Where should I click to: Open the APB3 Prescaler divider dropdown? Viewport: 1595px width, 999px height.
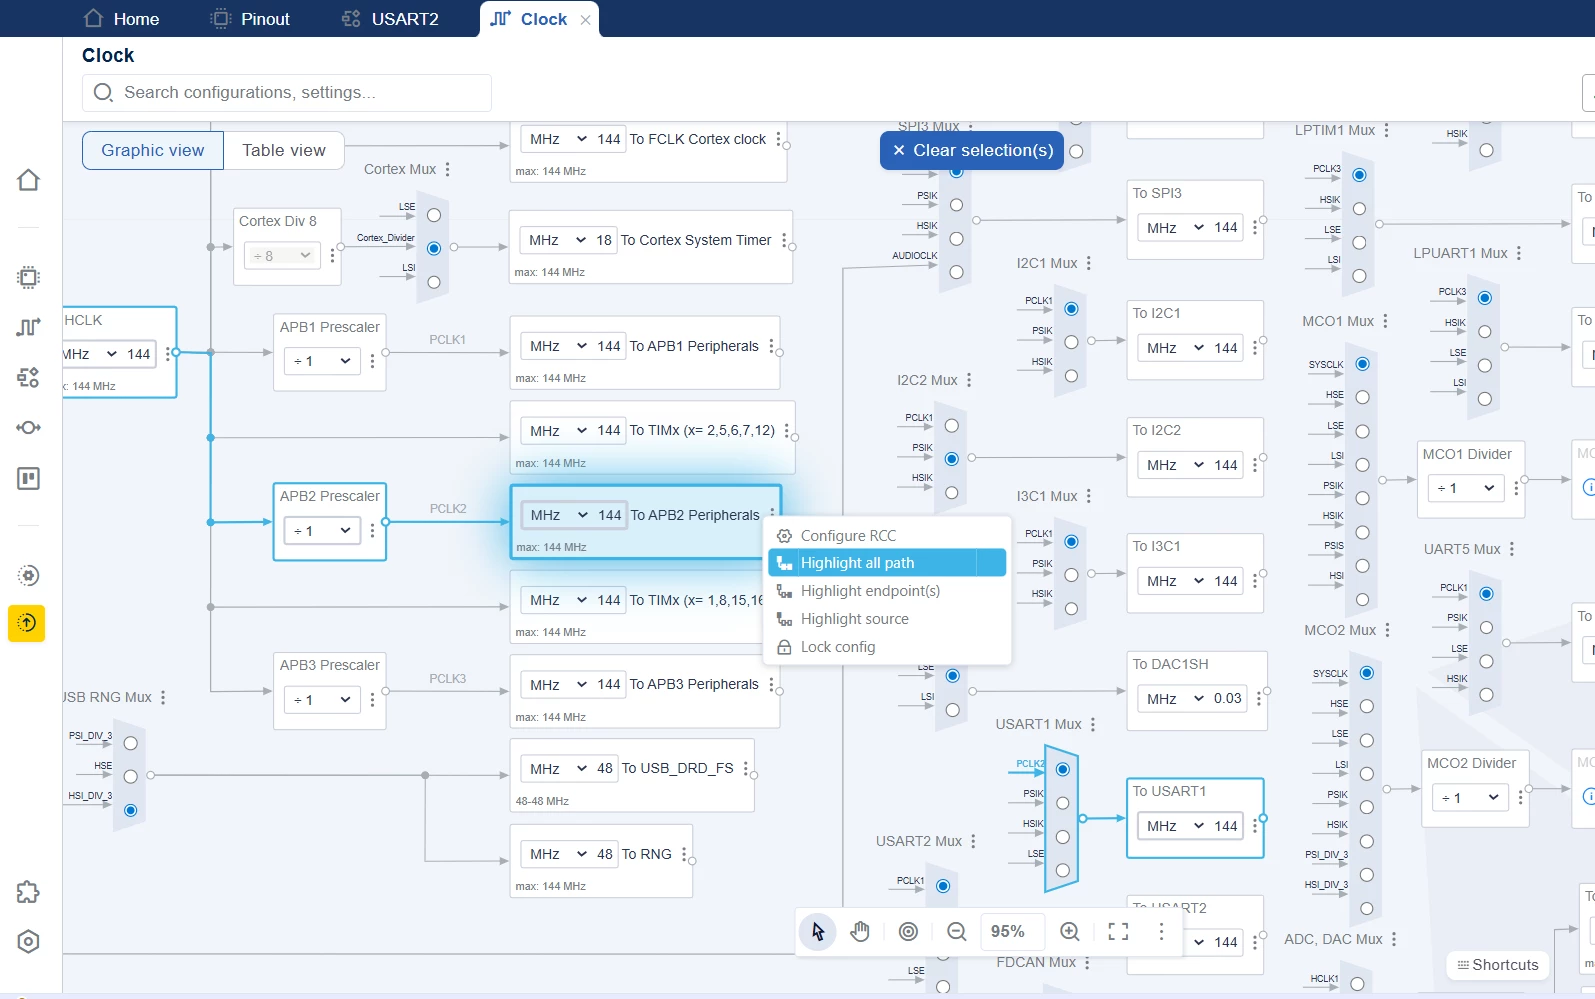point(322,699)
